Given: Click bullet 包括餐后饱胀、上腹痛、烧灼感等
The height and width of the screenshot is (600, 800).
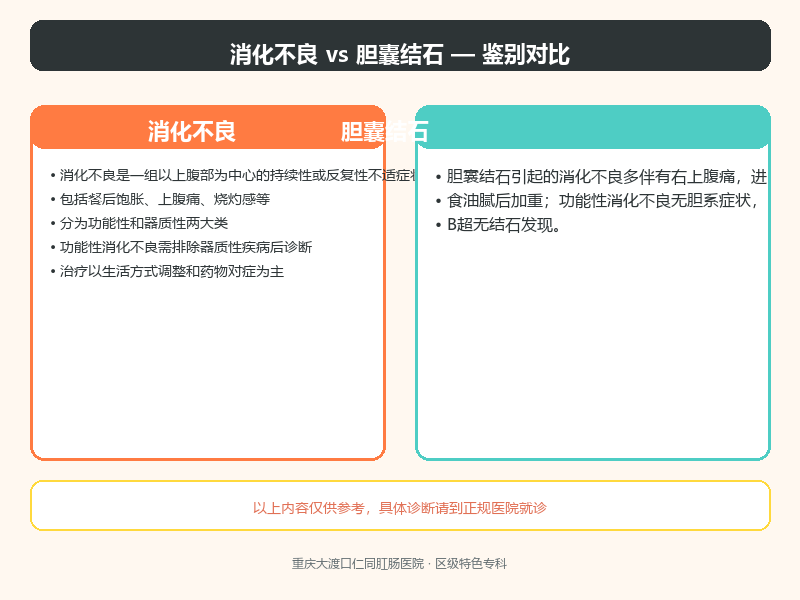Looking at the screenshot, I should pos(160,199).
